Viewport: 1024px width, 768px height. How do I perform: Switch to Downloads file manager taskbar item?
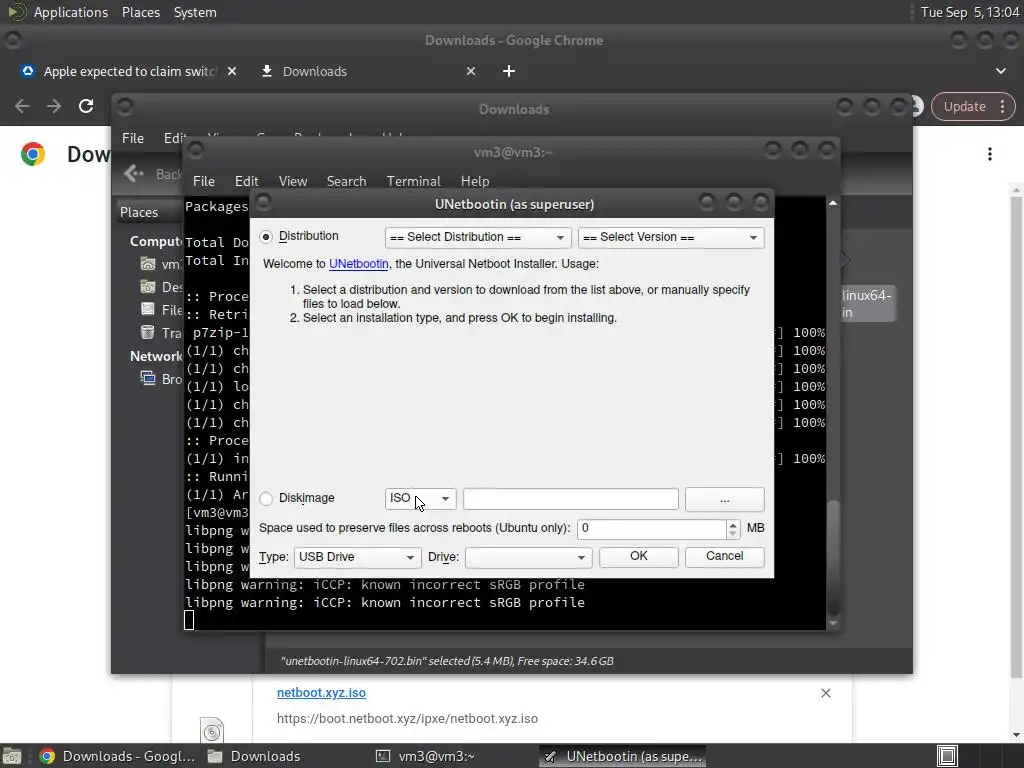click(253, 756)
